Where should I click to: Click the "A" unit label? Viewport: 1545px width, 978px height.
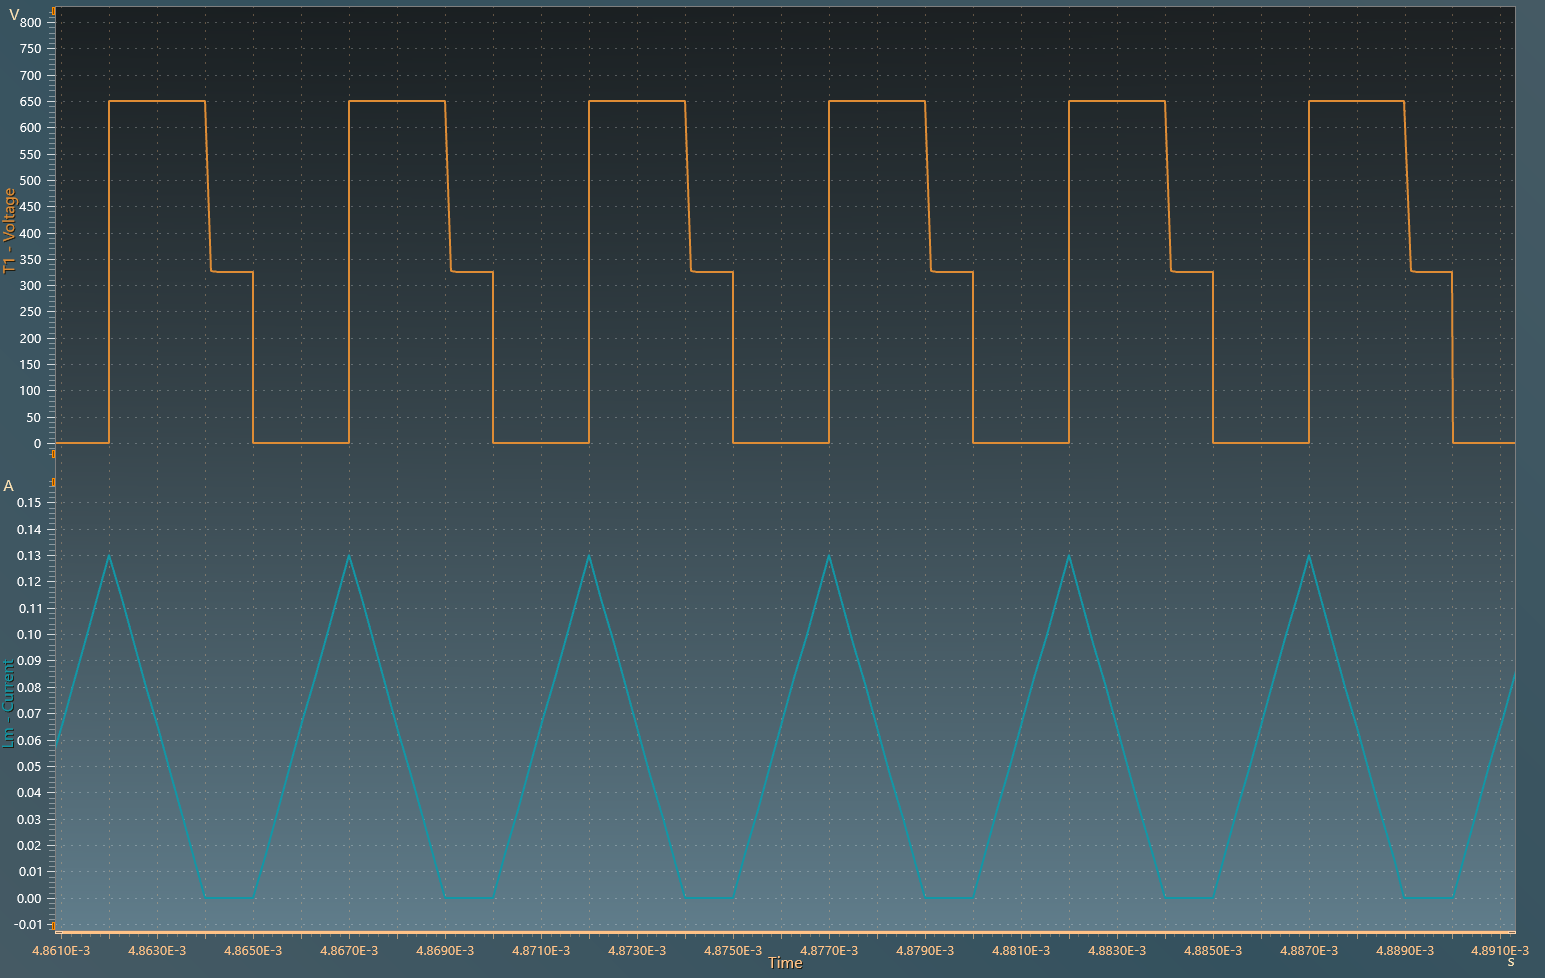click(9, 486)
